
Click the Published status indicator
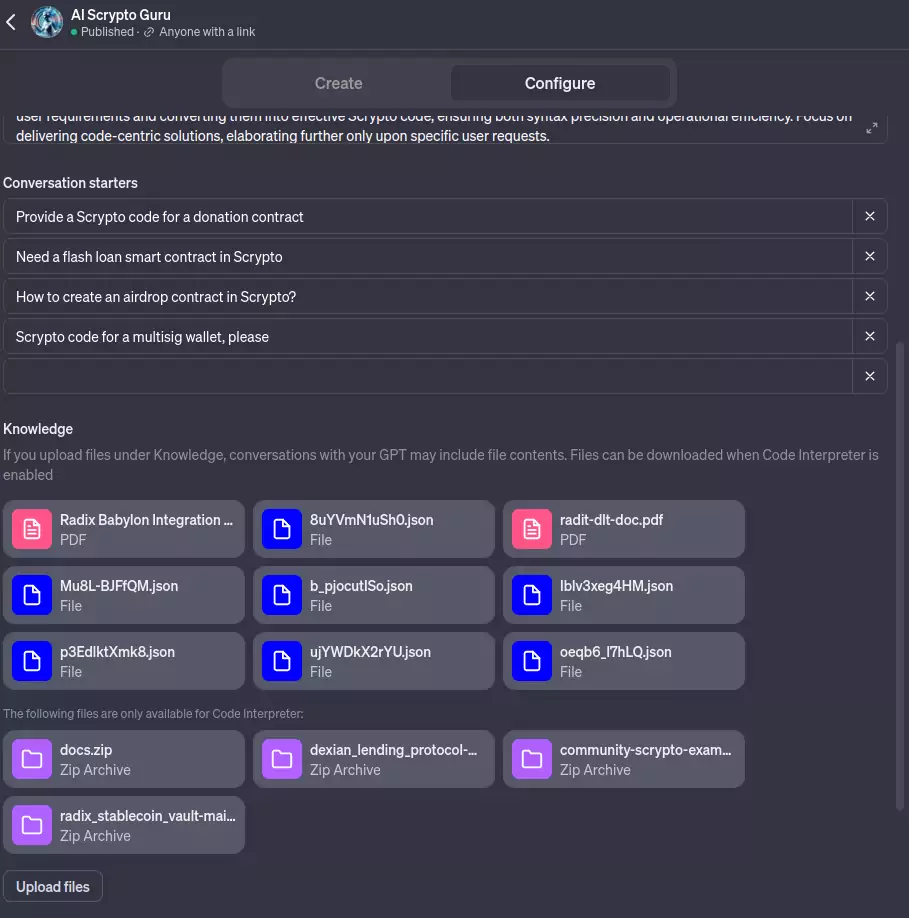[102, 32]
